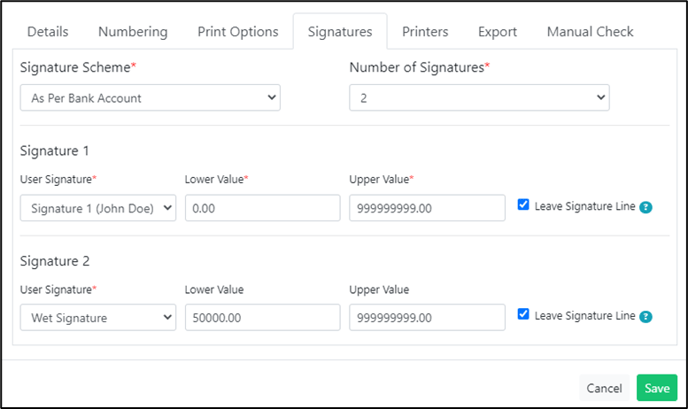Click the green Save button
688x409 pixels.
click(x=657, y=388)
